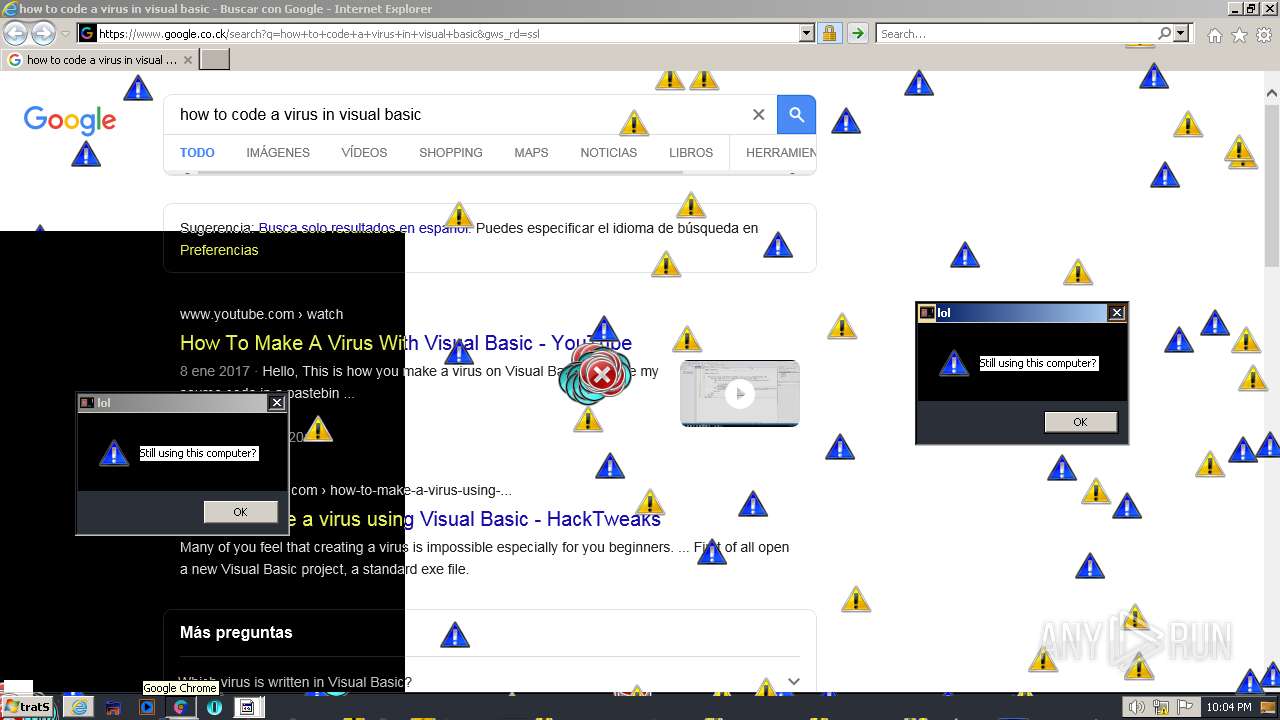Click OK in the left 'lol' dialog
This screenshot has width=1280, height=720.
(x=240, y=512)
